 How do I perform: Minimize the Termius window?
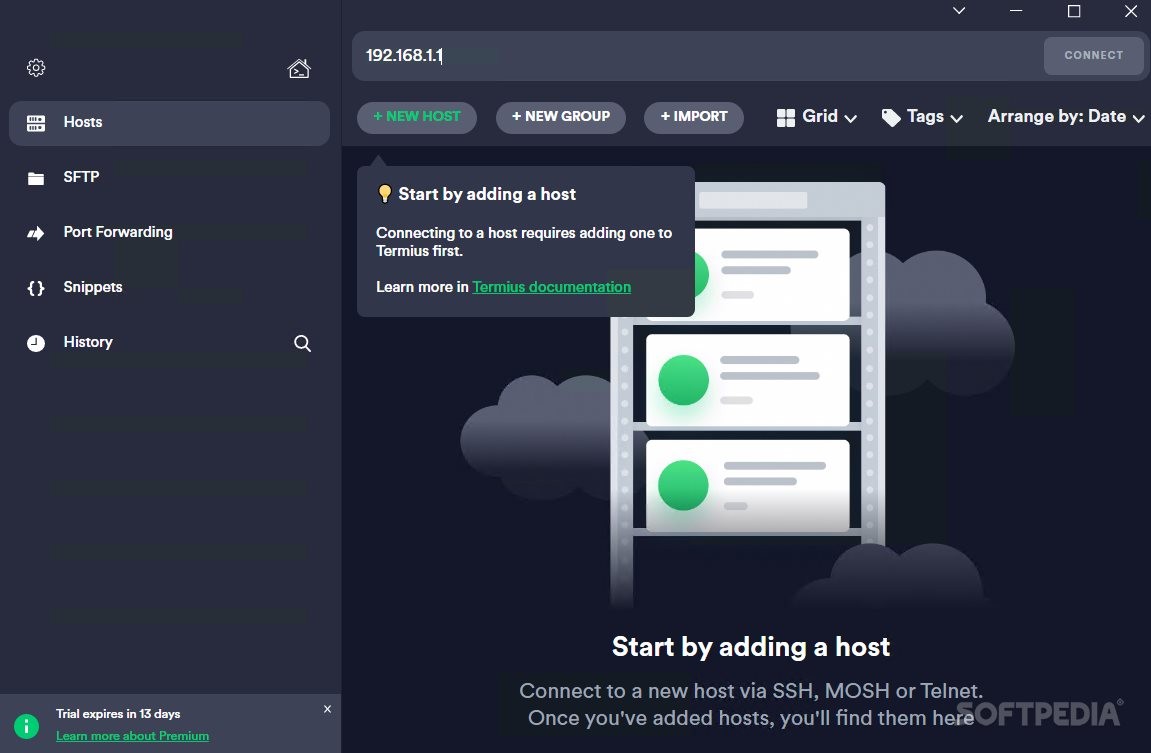(x=1016, y=10)
